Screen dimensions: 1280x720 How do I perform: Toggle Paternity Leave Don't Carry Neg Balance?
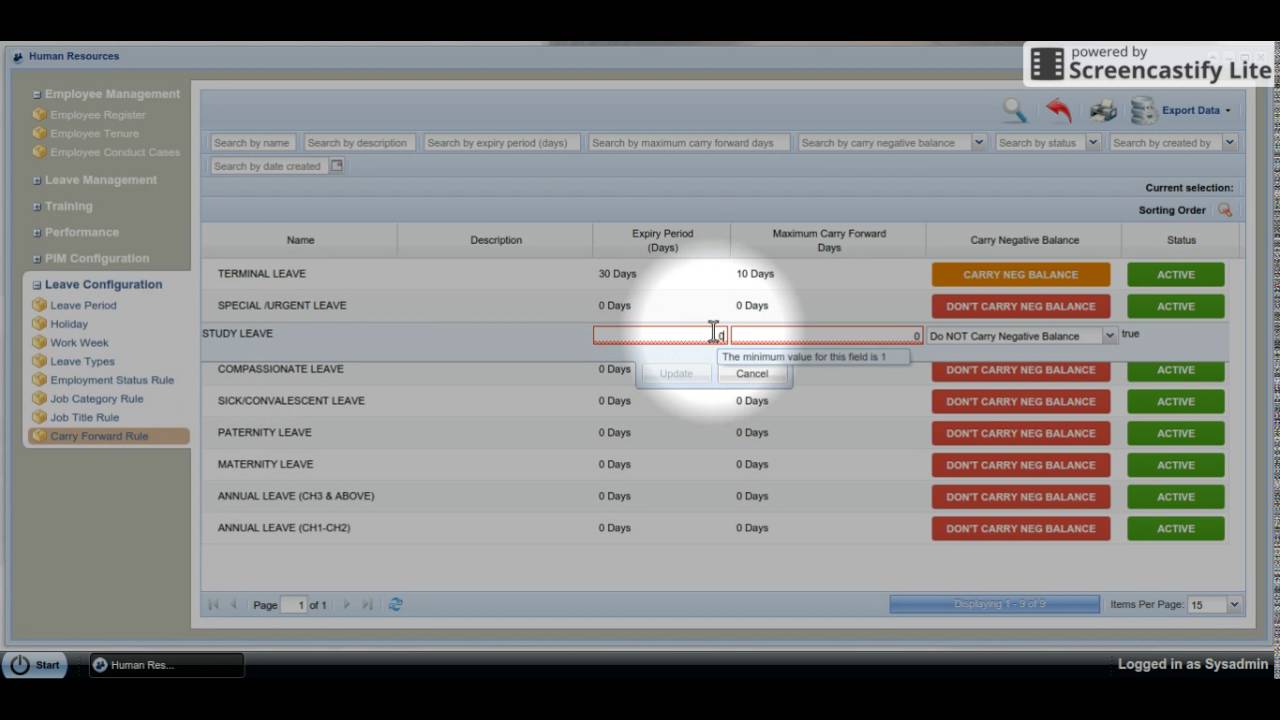pyautogui.click(x=1021, y=433)
